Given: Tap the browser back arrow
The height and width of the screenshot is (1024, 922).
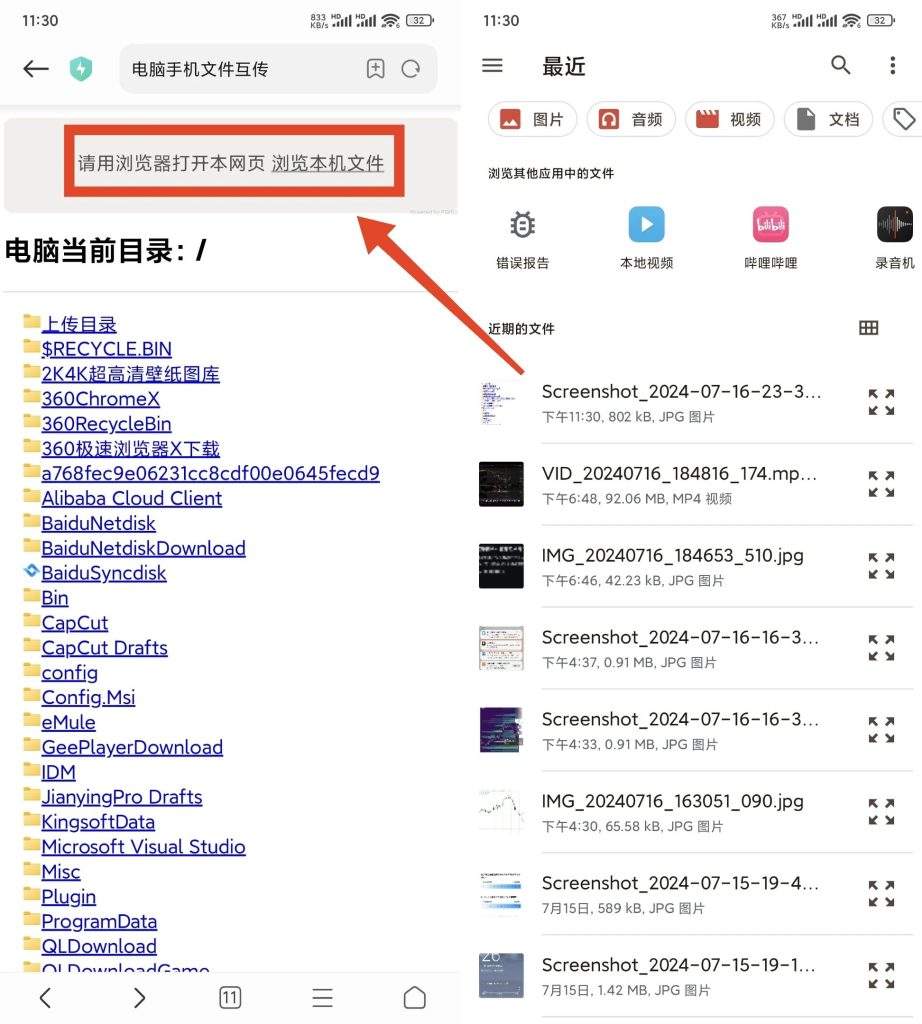Looking at the screenshot, I should [36, 69].
